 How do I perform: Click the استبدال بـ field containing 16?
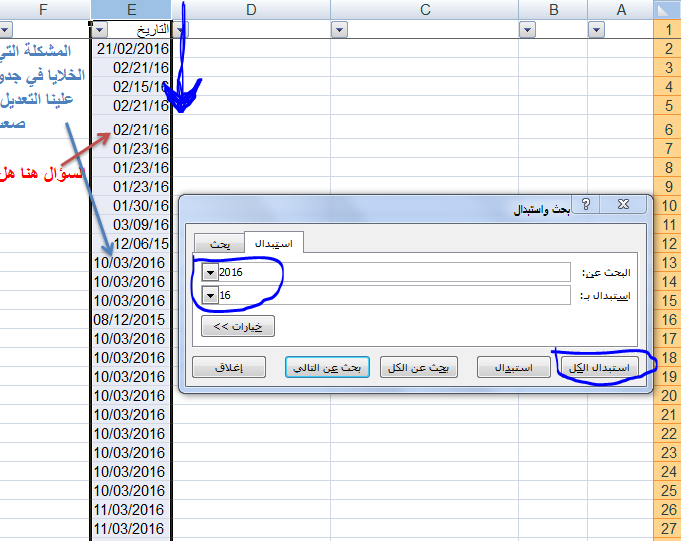pos(390,295)
